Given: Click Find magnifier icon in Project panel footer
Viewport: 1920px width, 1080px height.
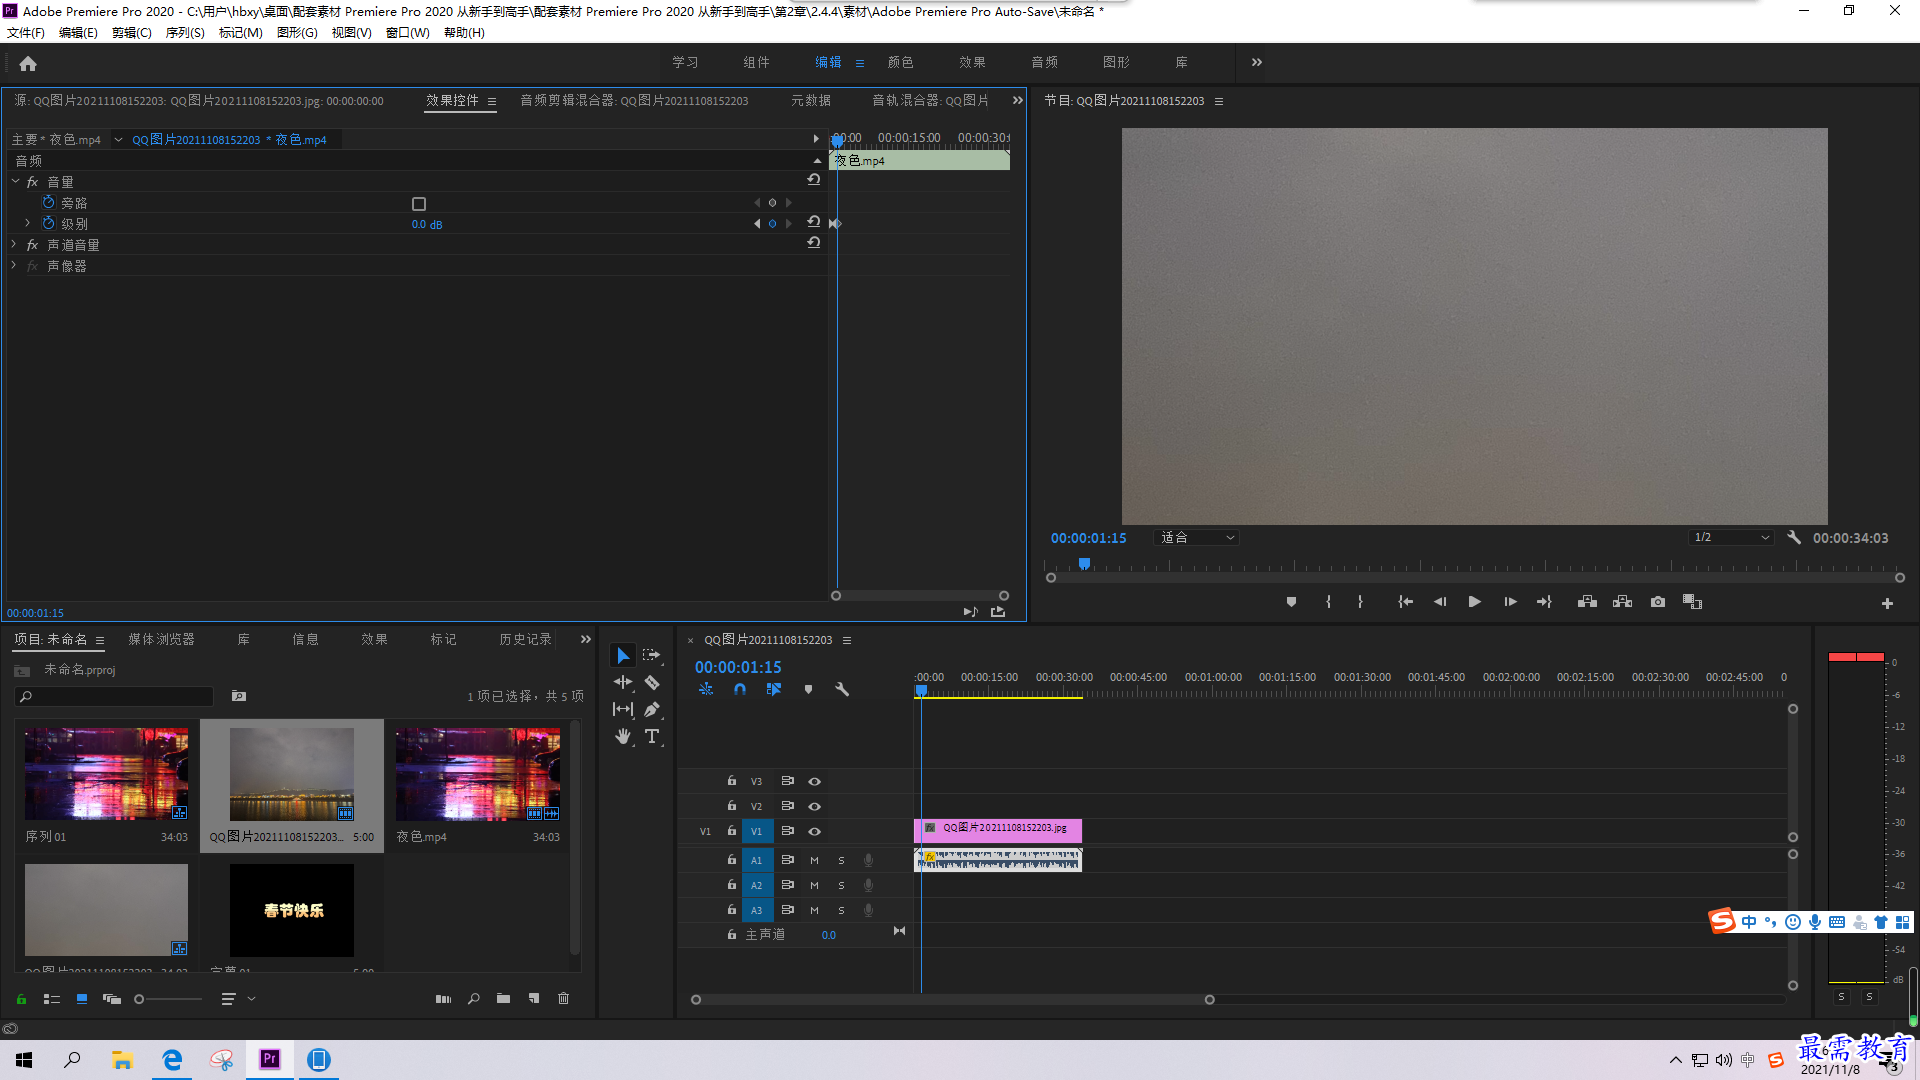Looking at the screenshot, I should [x=474, y=998].
